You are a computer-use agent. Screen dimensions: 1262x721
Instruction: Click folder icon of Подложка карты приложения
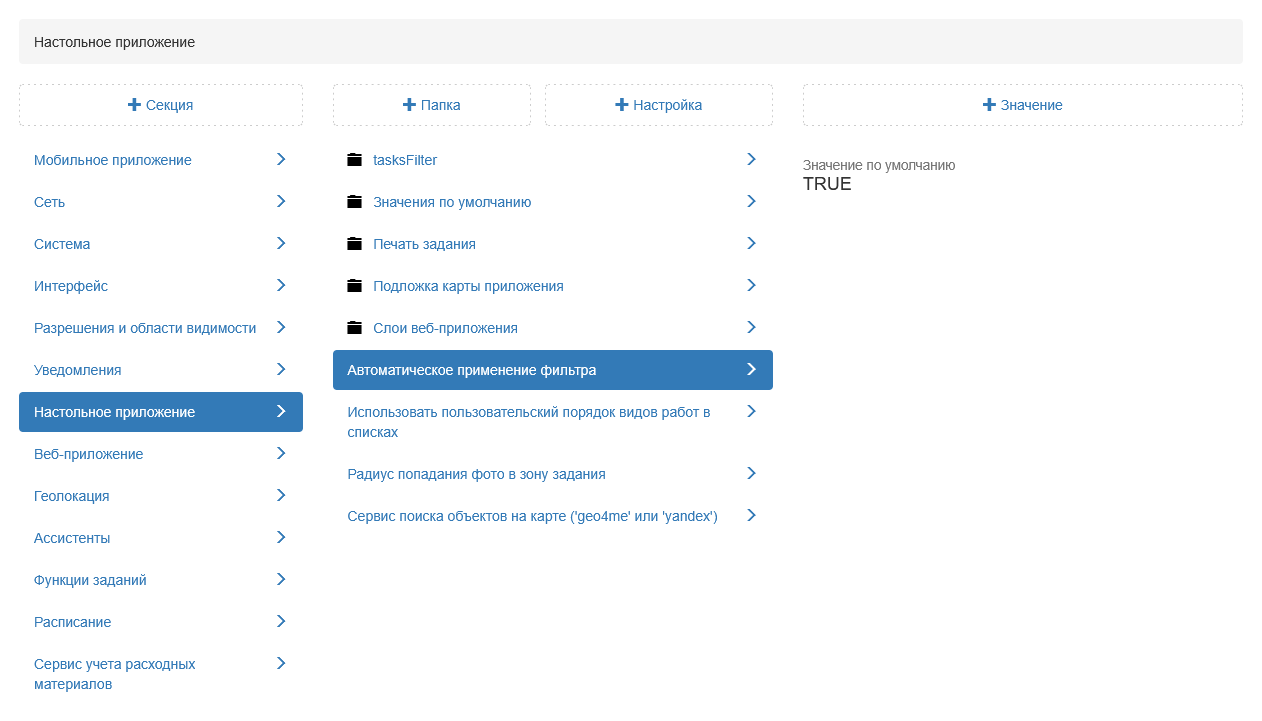(x=354, y=286)
